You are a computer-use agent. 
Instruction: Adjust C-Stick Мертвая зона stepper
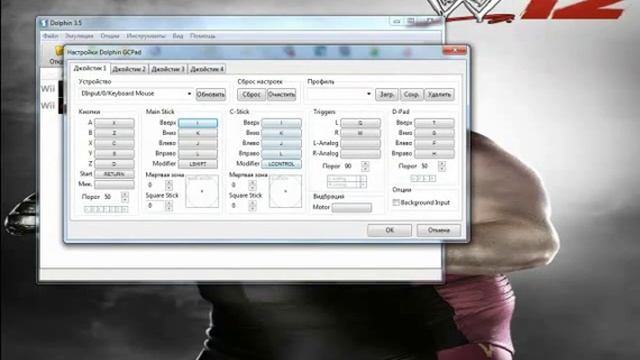pos(252,185)
